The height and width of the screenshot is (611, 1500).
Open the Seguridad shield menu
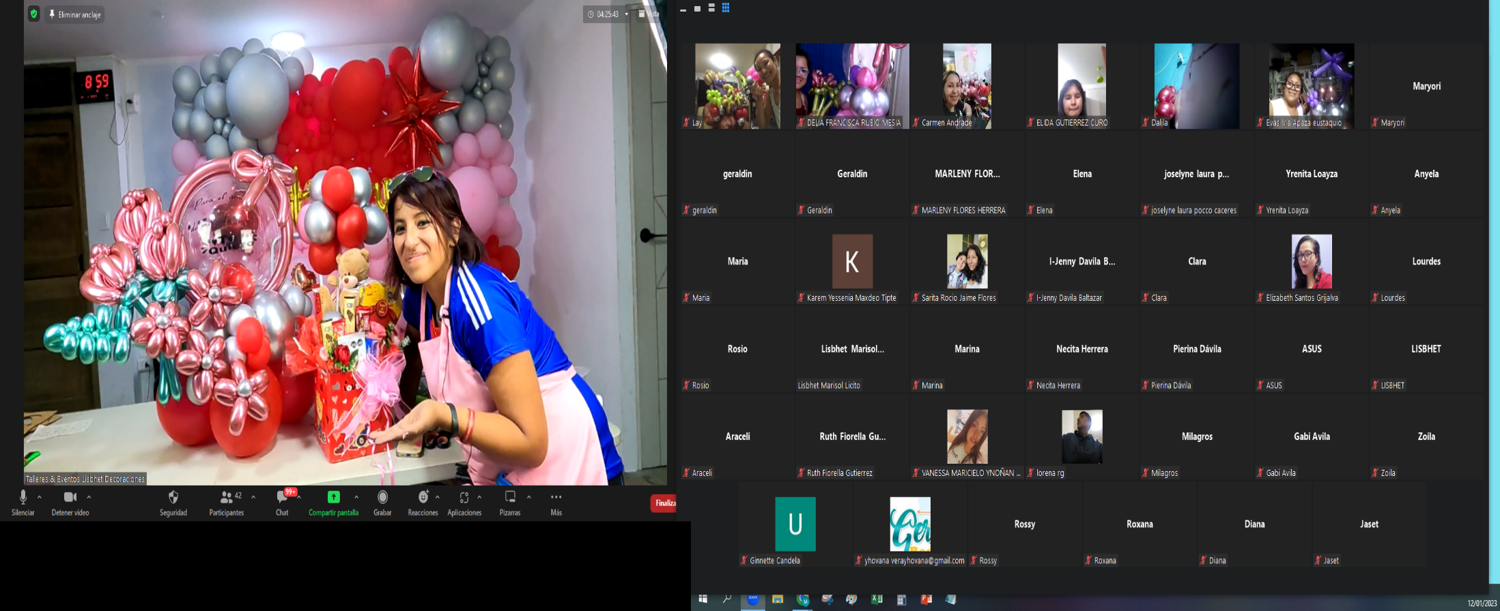pyautogui.click(x=173, y=498)
